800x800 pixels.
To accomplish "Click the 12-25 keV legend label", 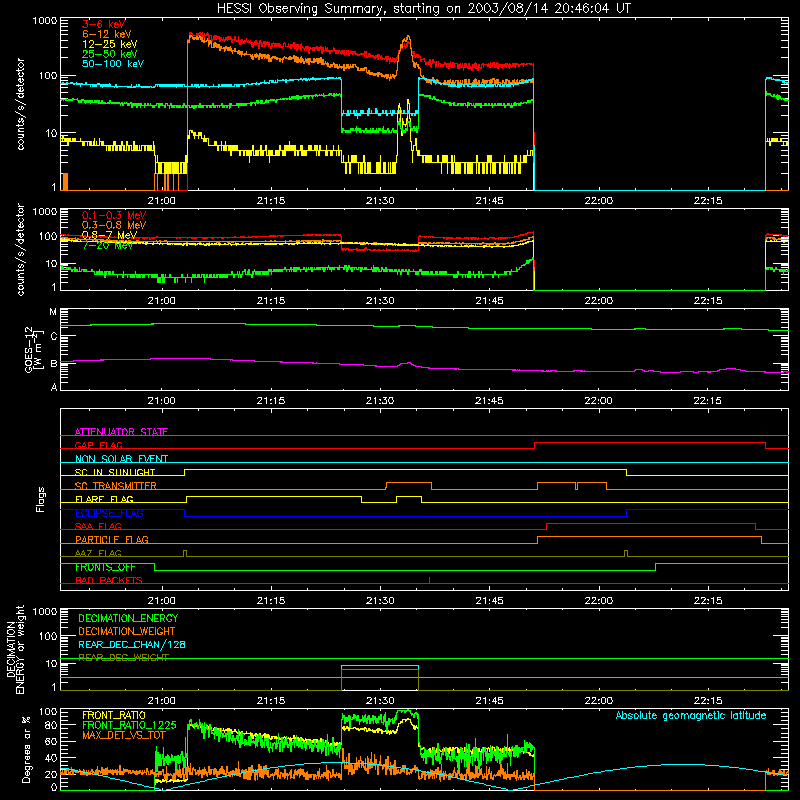I will coord(110,44).
